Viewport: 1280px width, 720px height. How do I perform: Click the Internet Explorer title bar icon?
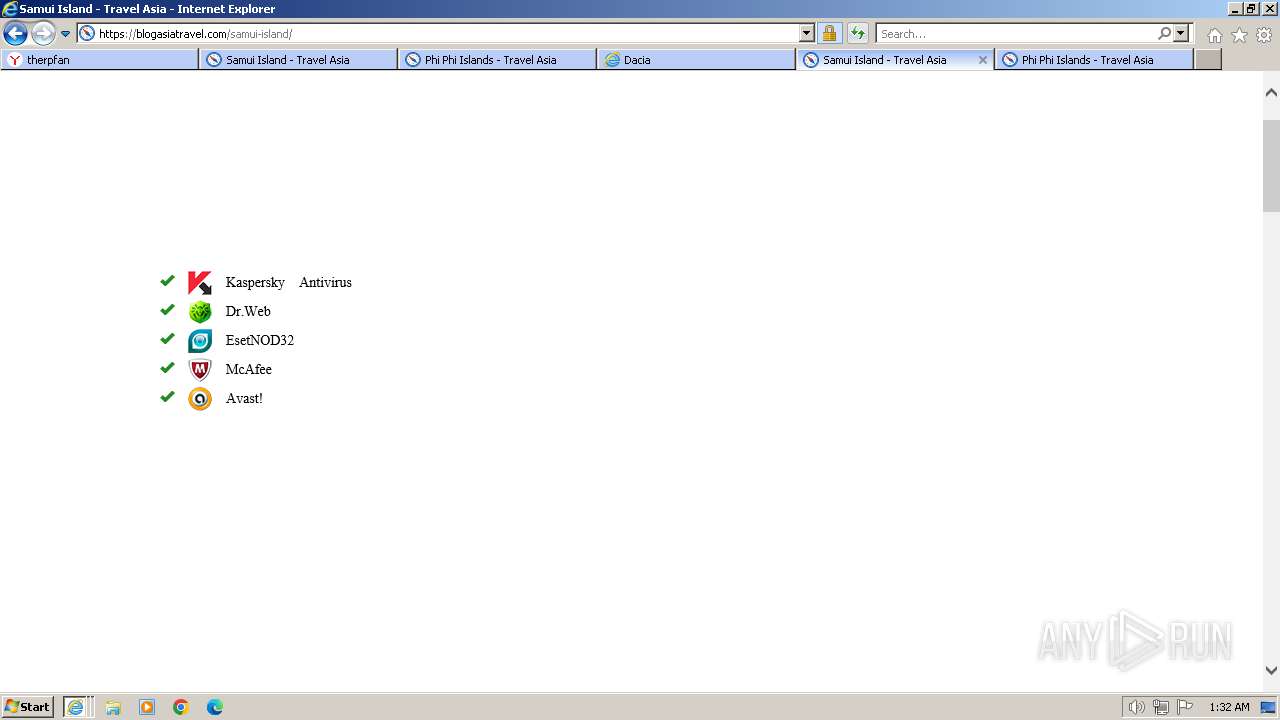pos(10,9)
